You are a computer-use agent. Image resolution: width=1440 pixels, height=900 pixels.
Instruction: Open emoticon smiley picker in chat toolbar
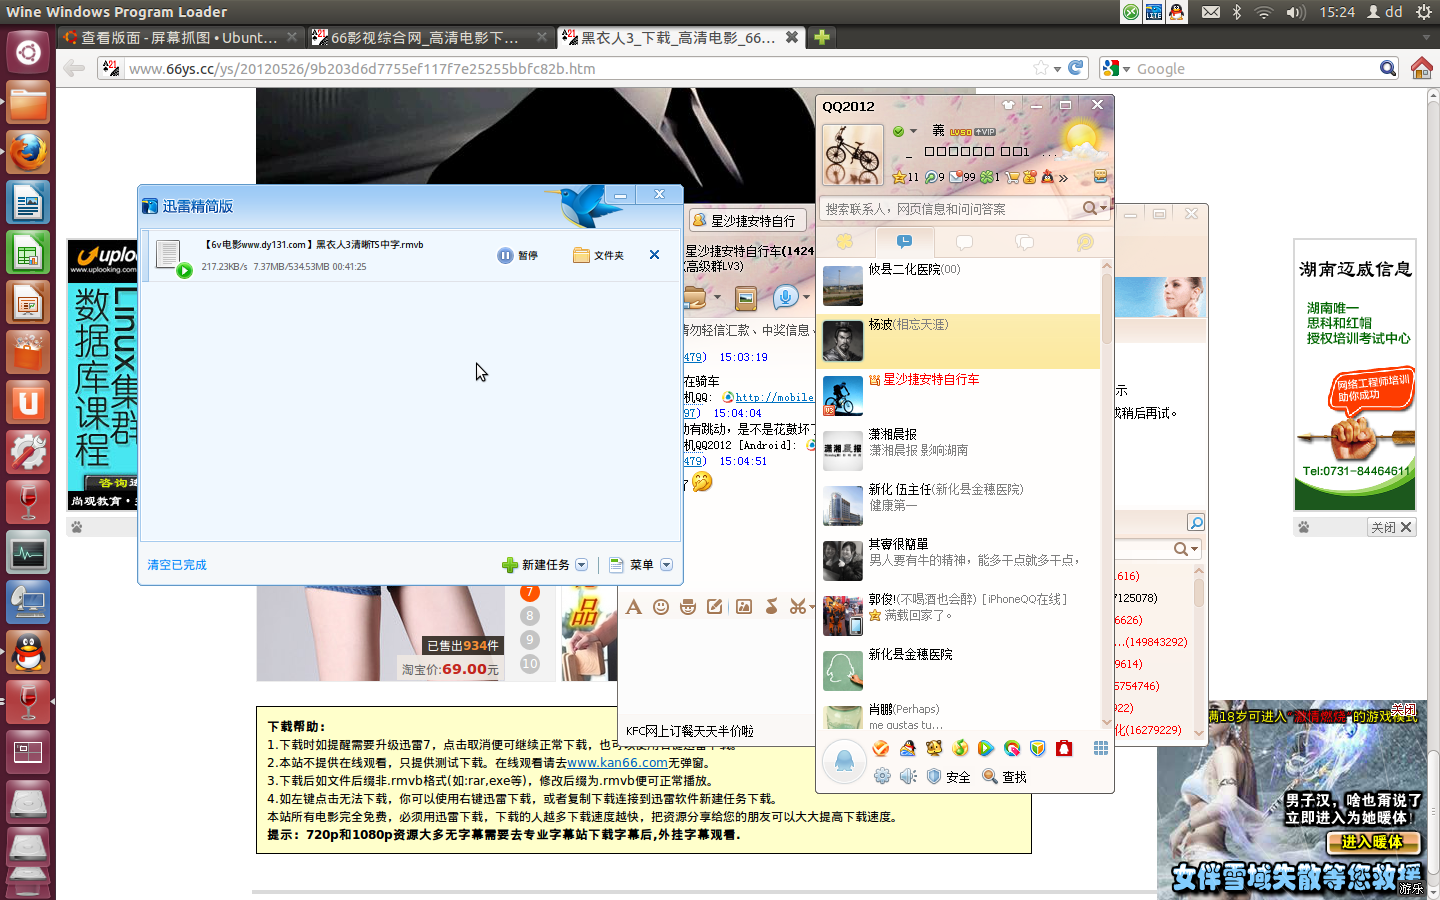(661, 606)
